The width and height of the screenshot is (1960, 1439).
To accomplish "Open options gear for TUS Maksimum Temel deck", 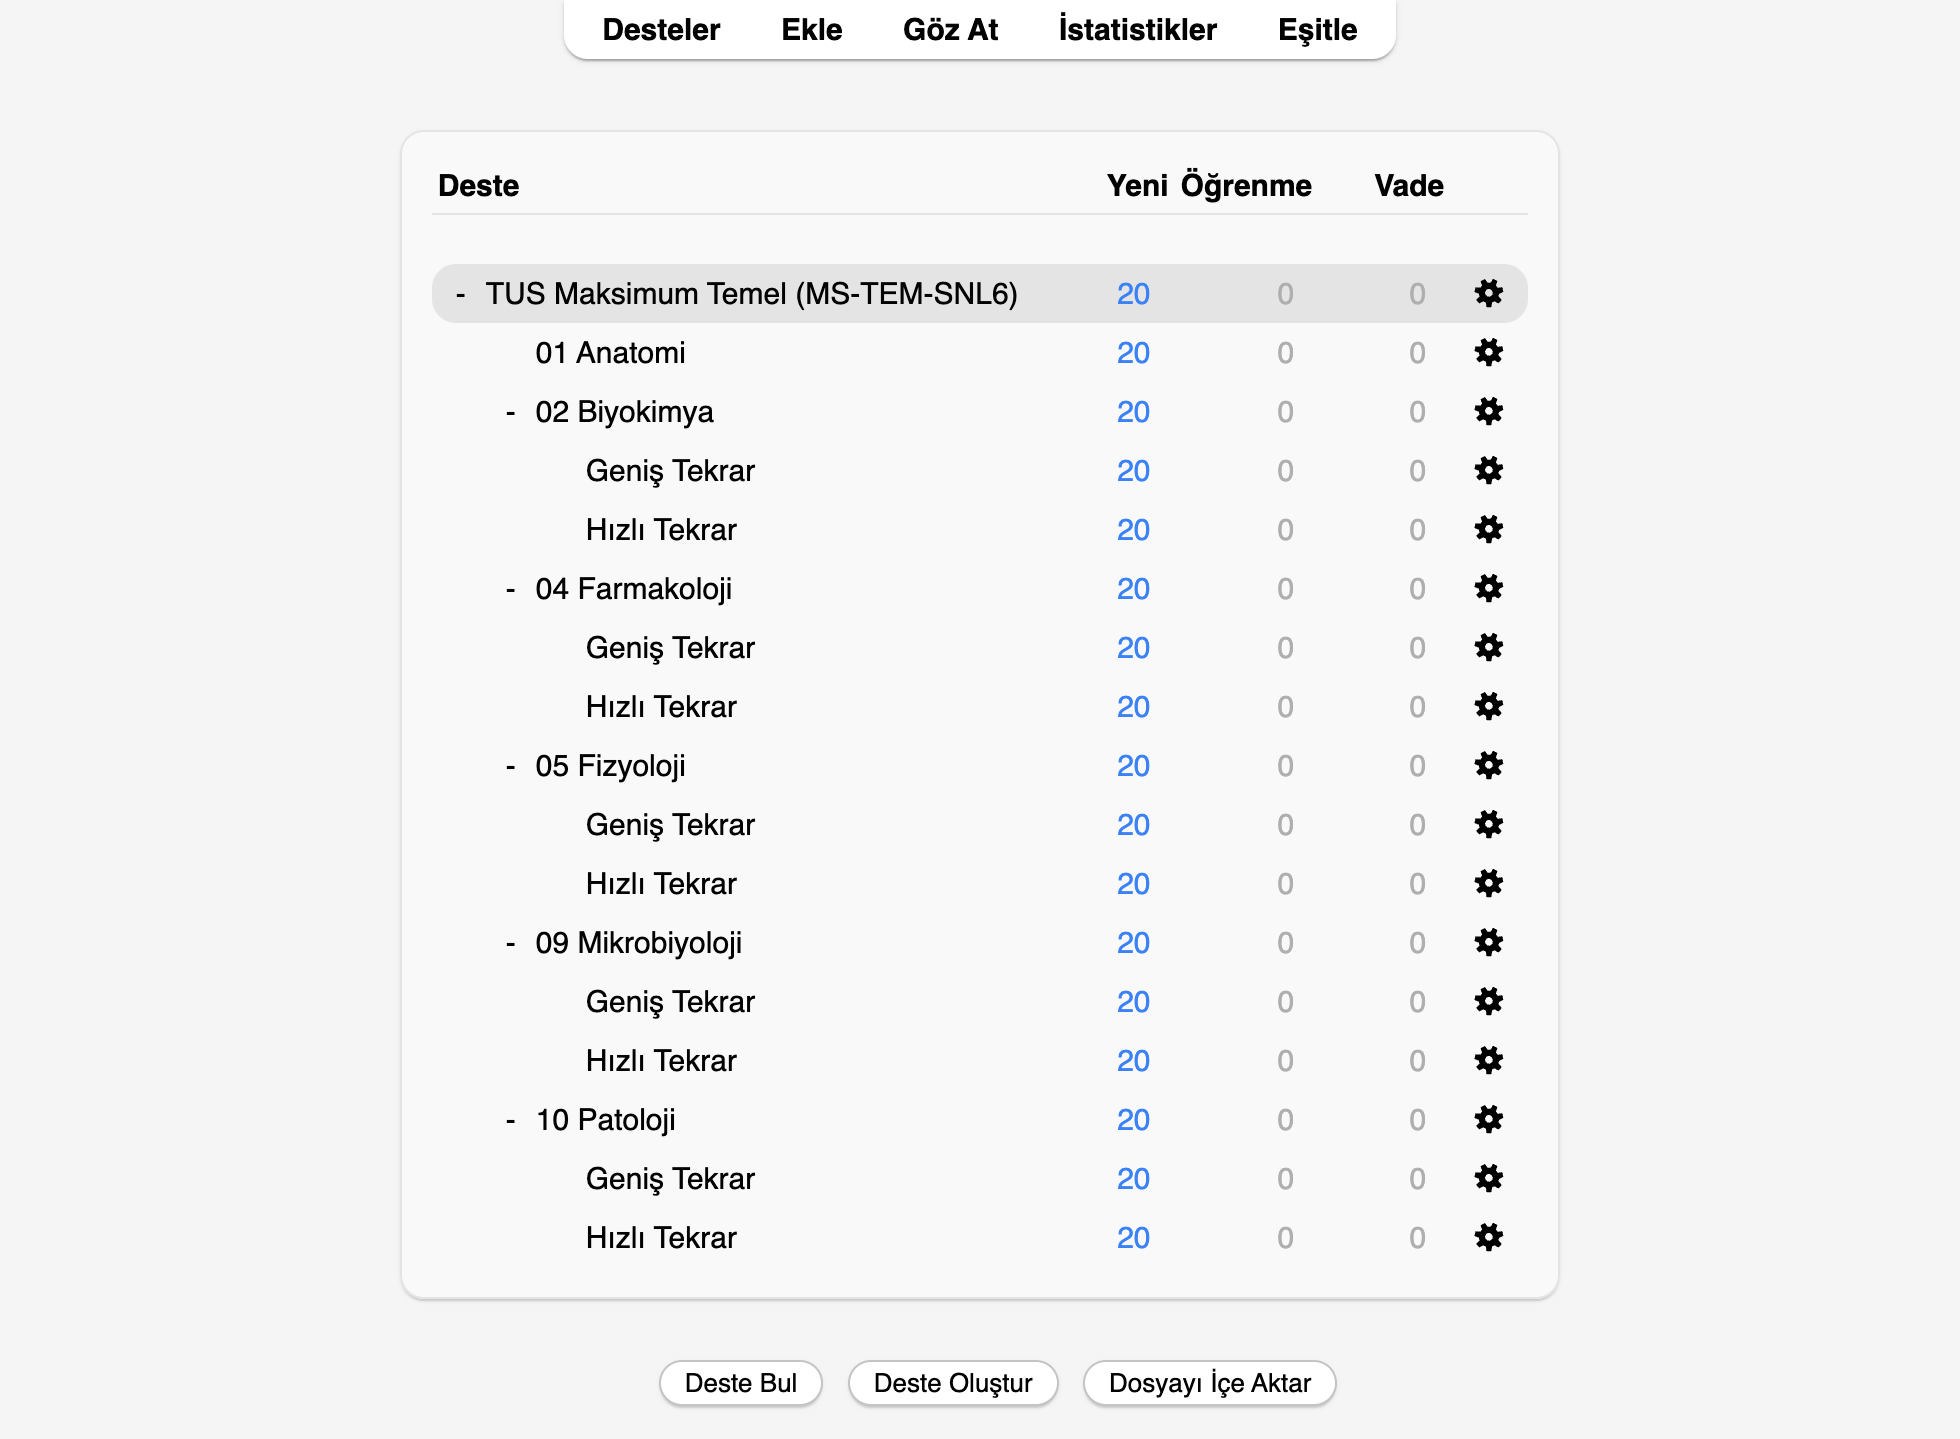I will coord(1488,293).
